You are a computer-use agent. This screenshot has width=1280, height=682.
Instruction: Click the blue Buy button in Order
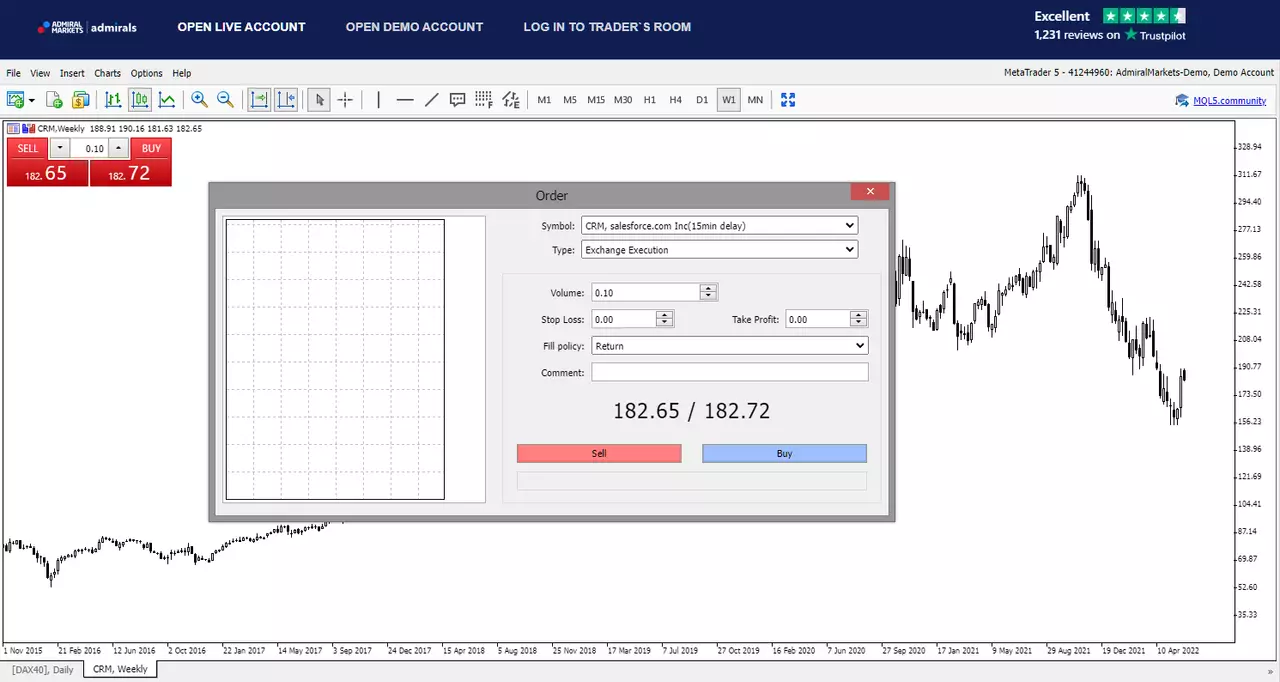pos(785,454)
